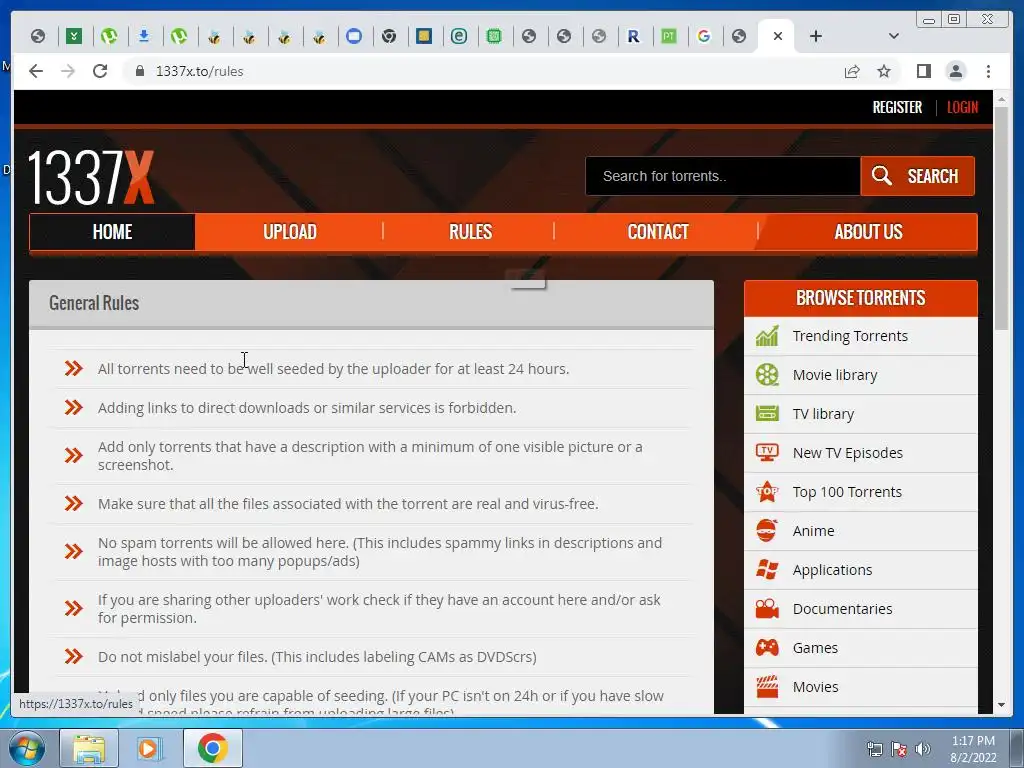Click the volume speaker tray icon
Image resolution: width=1024 pixels, height=768 pixels.
point(923,749)
